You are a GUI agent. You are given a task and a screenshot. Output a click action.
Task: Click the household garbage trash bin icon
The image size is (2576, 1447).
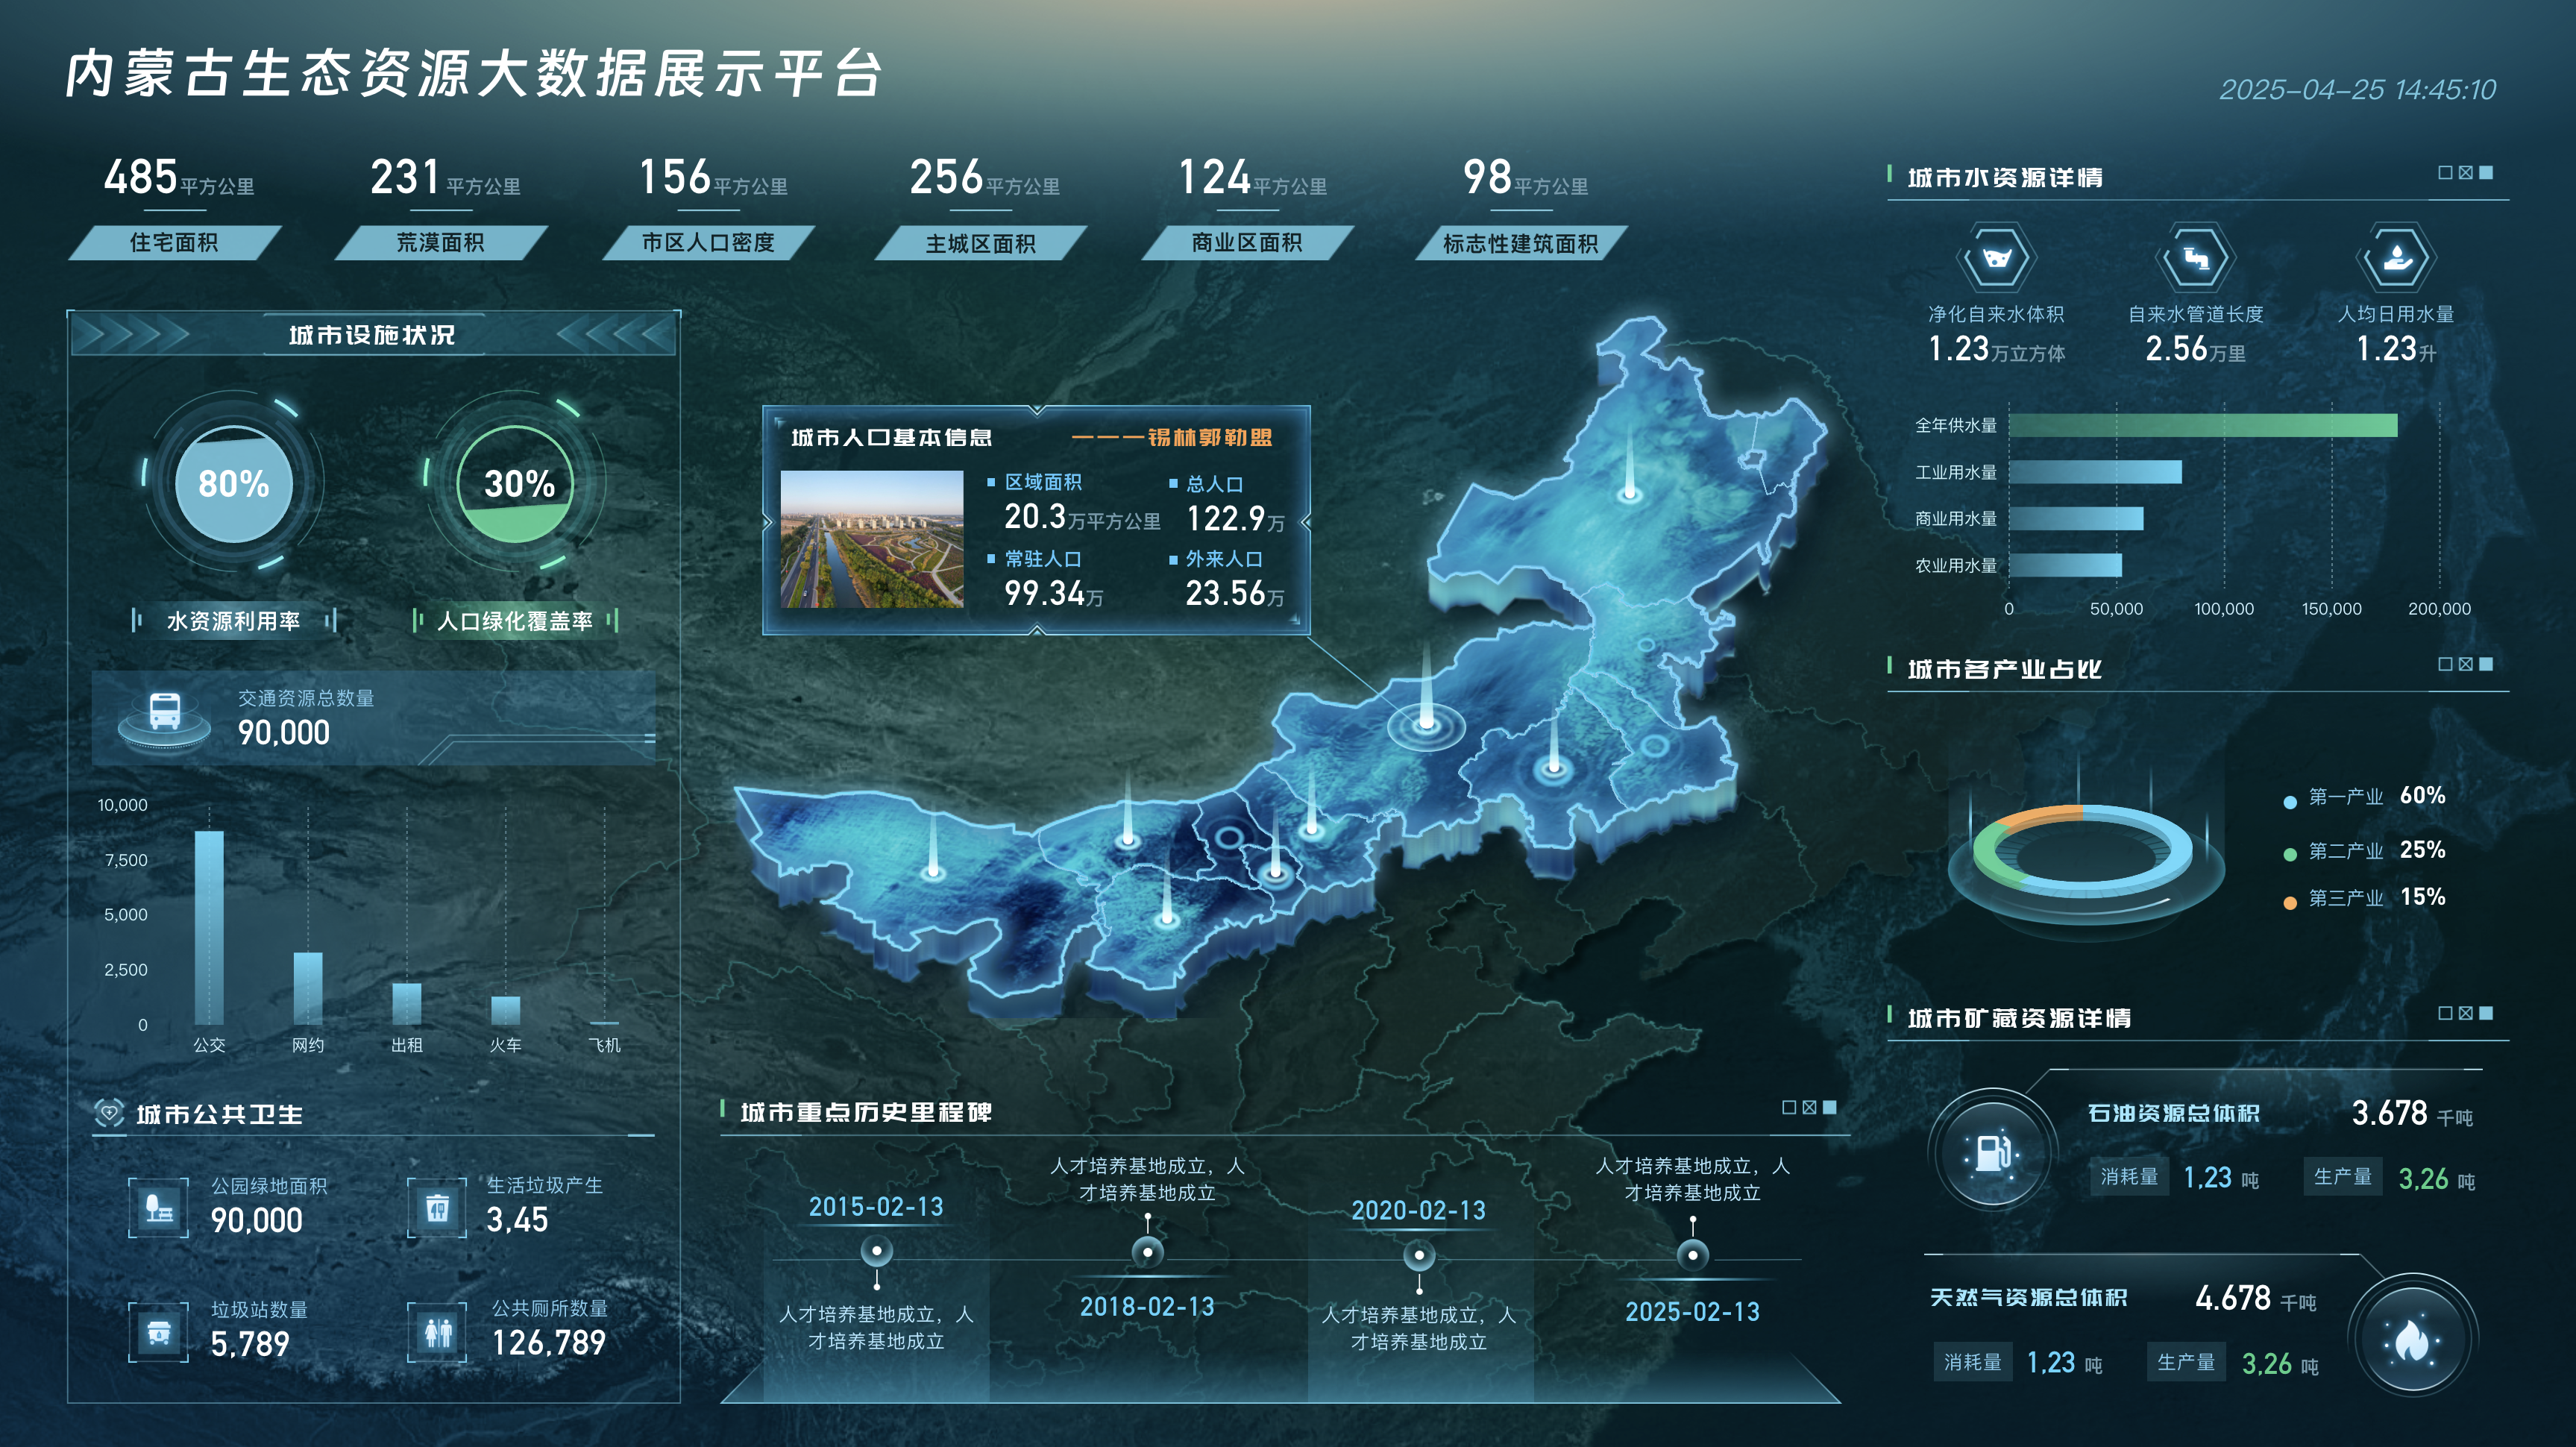pyautogui.click(x=437, y=1208)
